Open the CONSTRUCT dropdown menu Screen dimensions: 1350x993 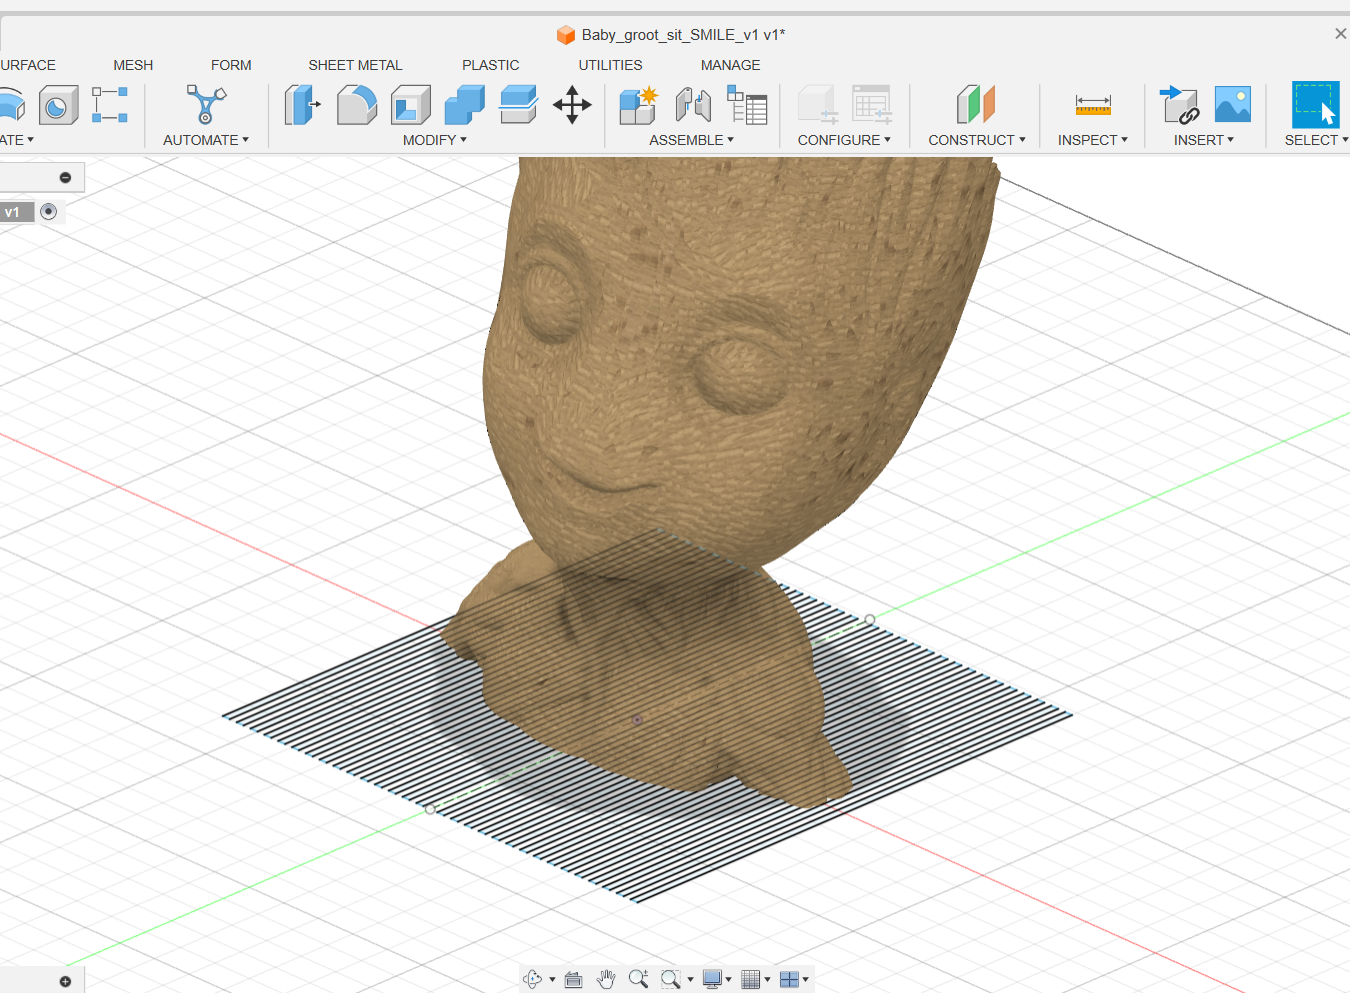pyautogui.click(x=977, y=140)
